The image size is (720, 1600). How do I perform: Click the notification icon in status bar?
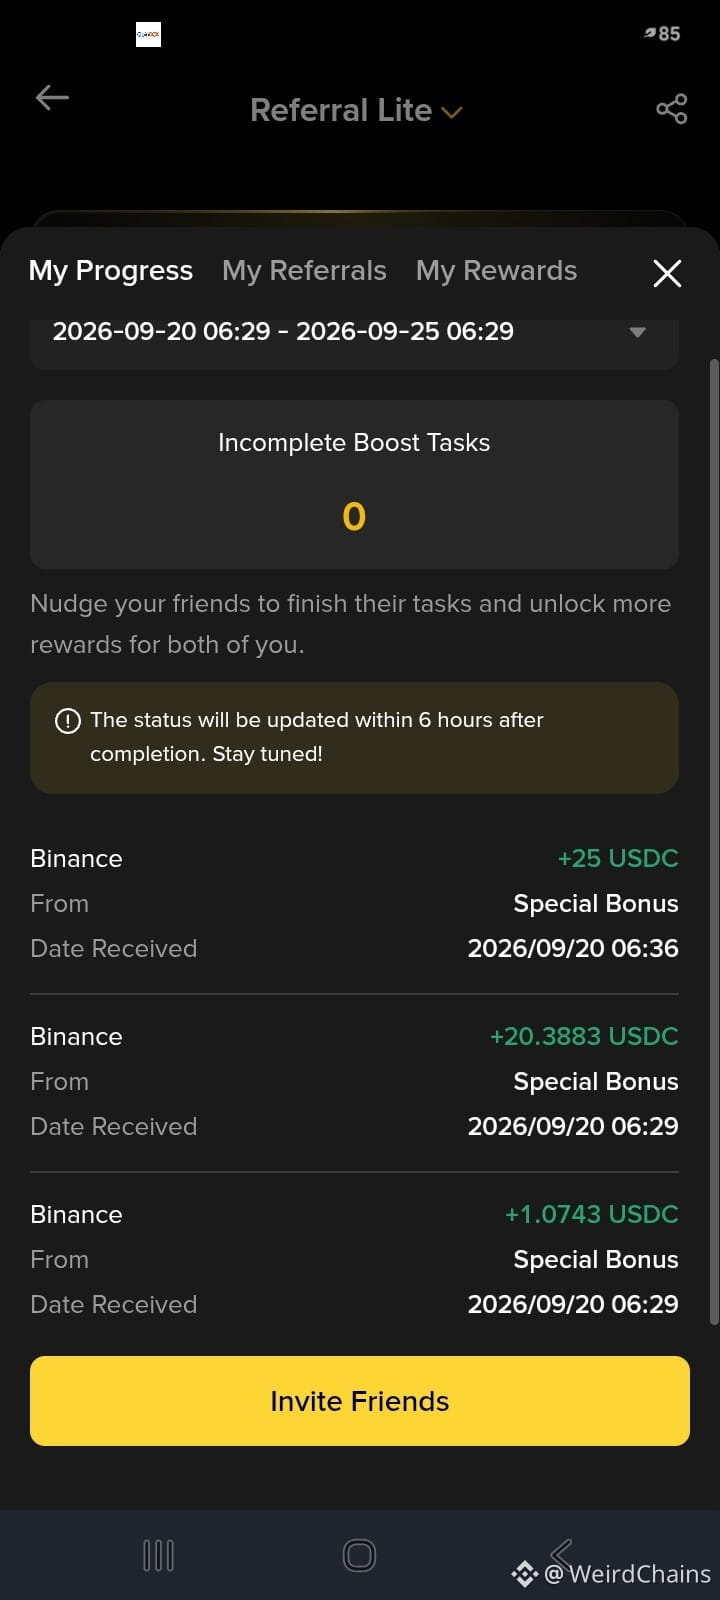[148, 35]
